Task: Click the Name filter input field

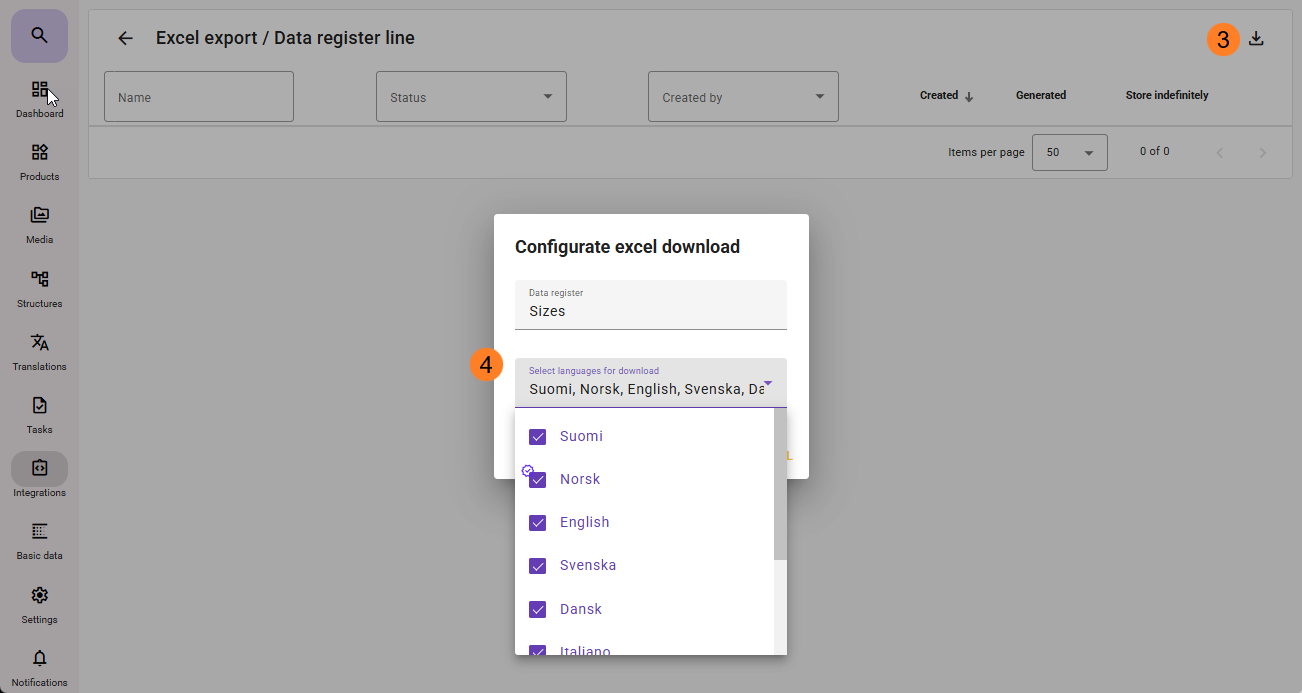Action: point(199,97)
